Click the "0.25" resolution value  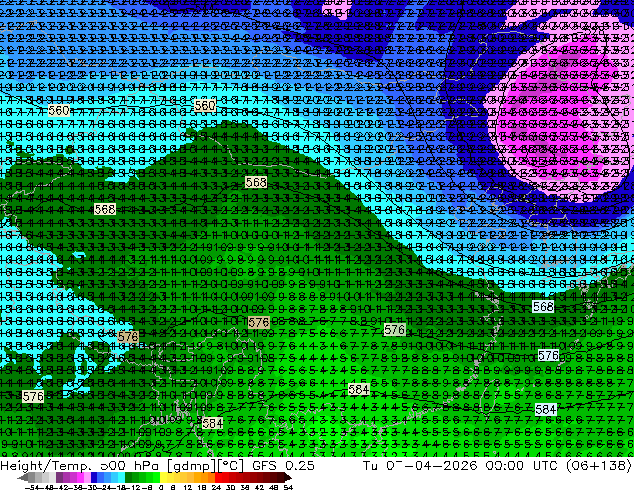(x=299, y=465)
